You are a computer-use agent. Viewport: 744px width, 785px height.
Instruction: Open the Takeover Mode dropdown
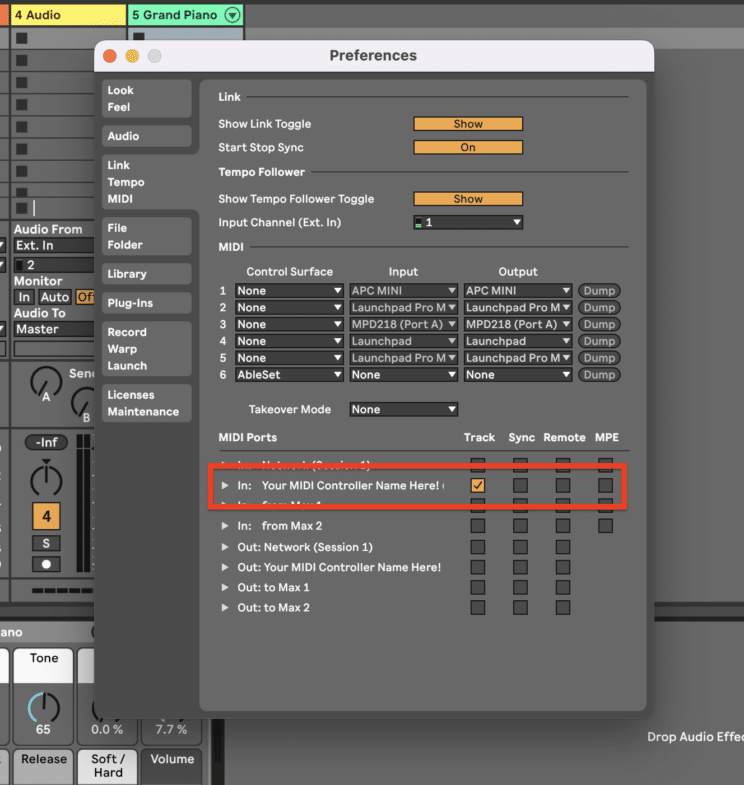(404, 409)
